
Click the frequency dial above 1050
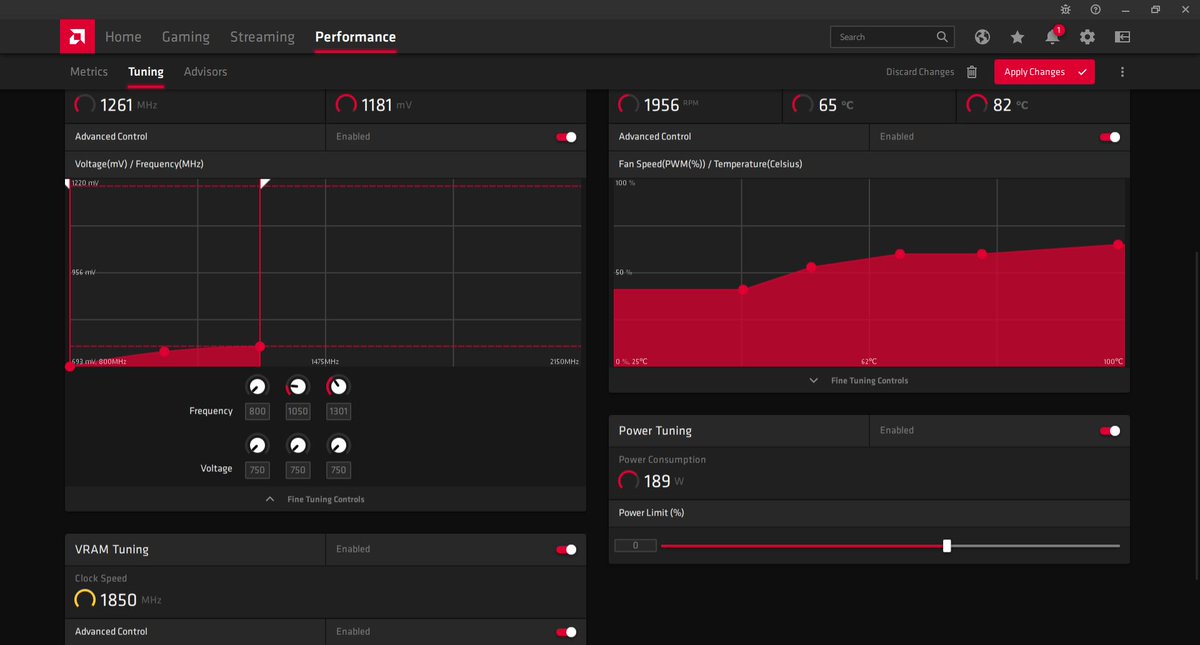(x=298, y=386)
